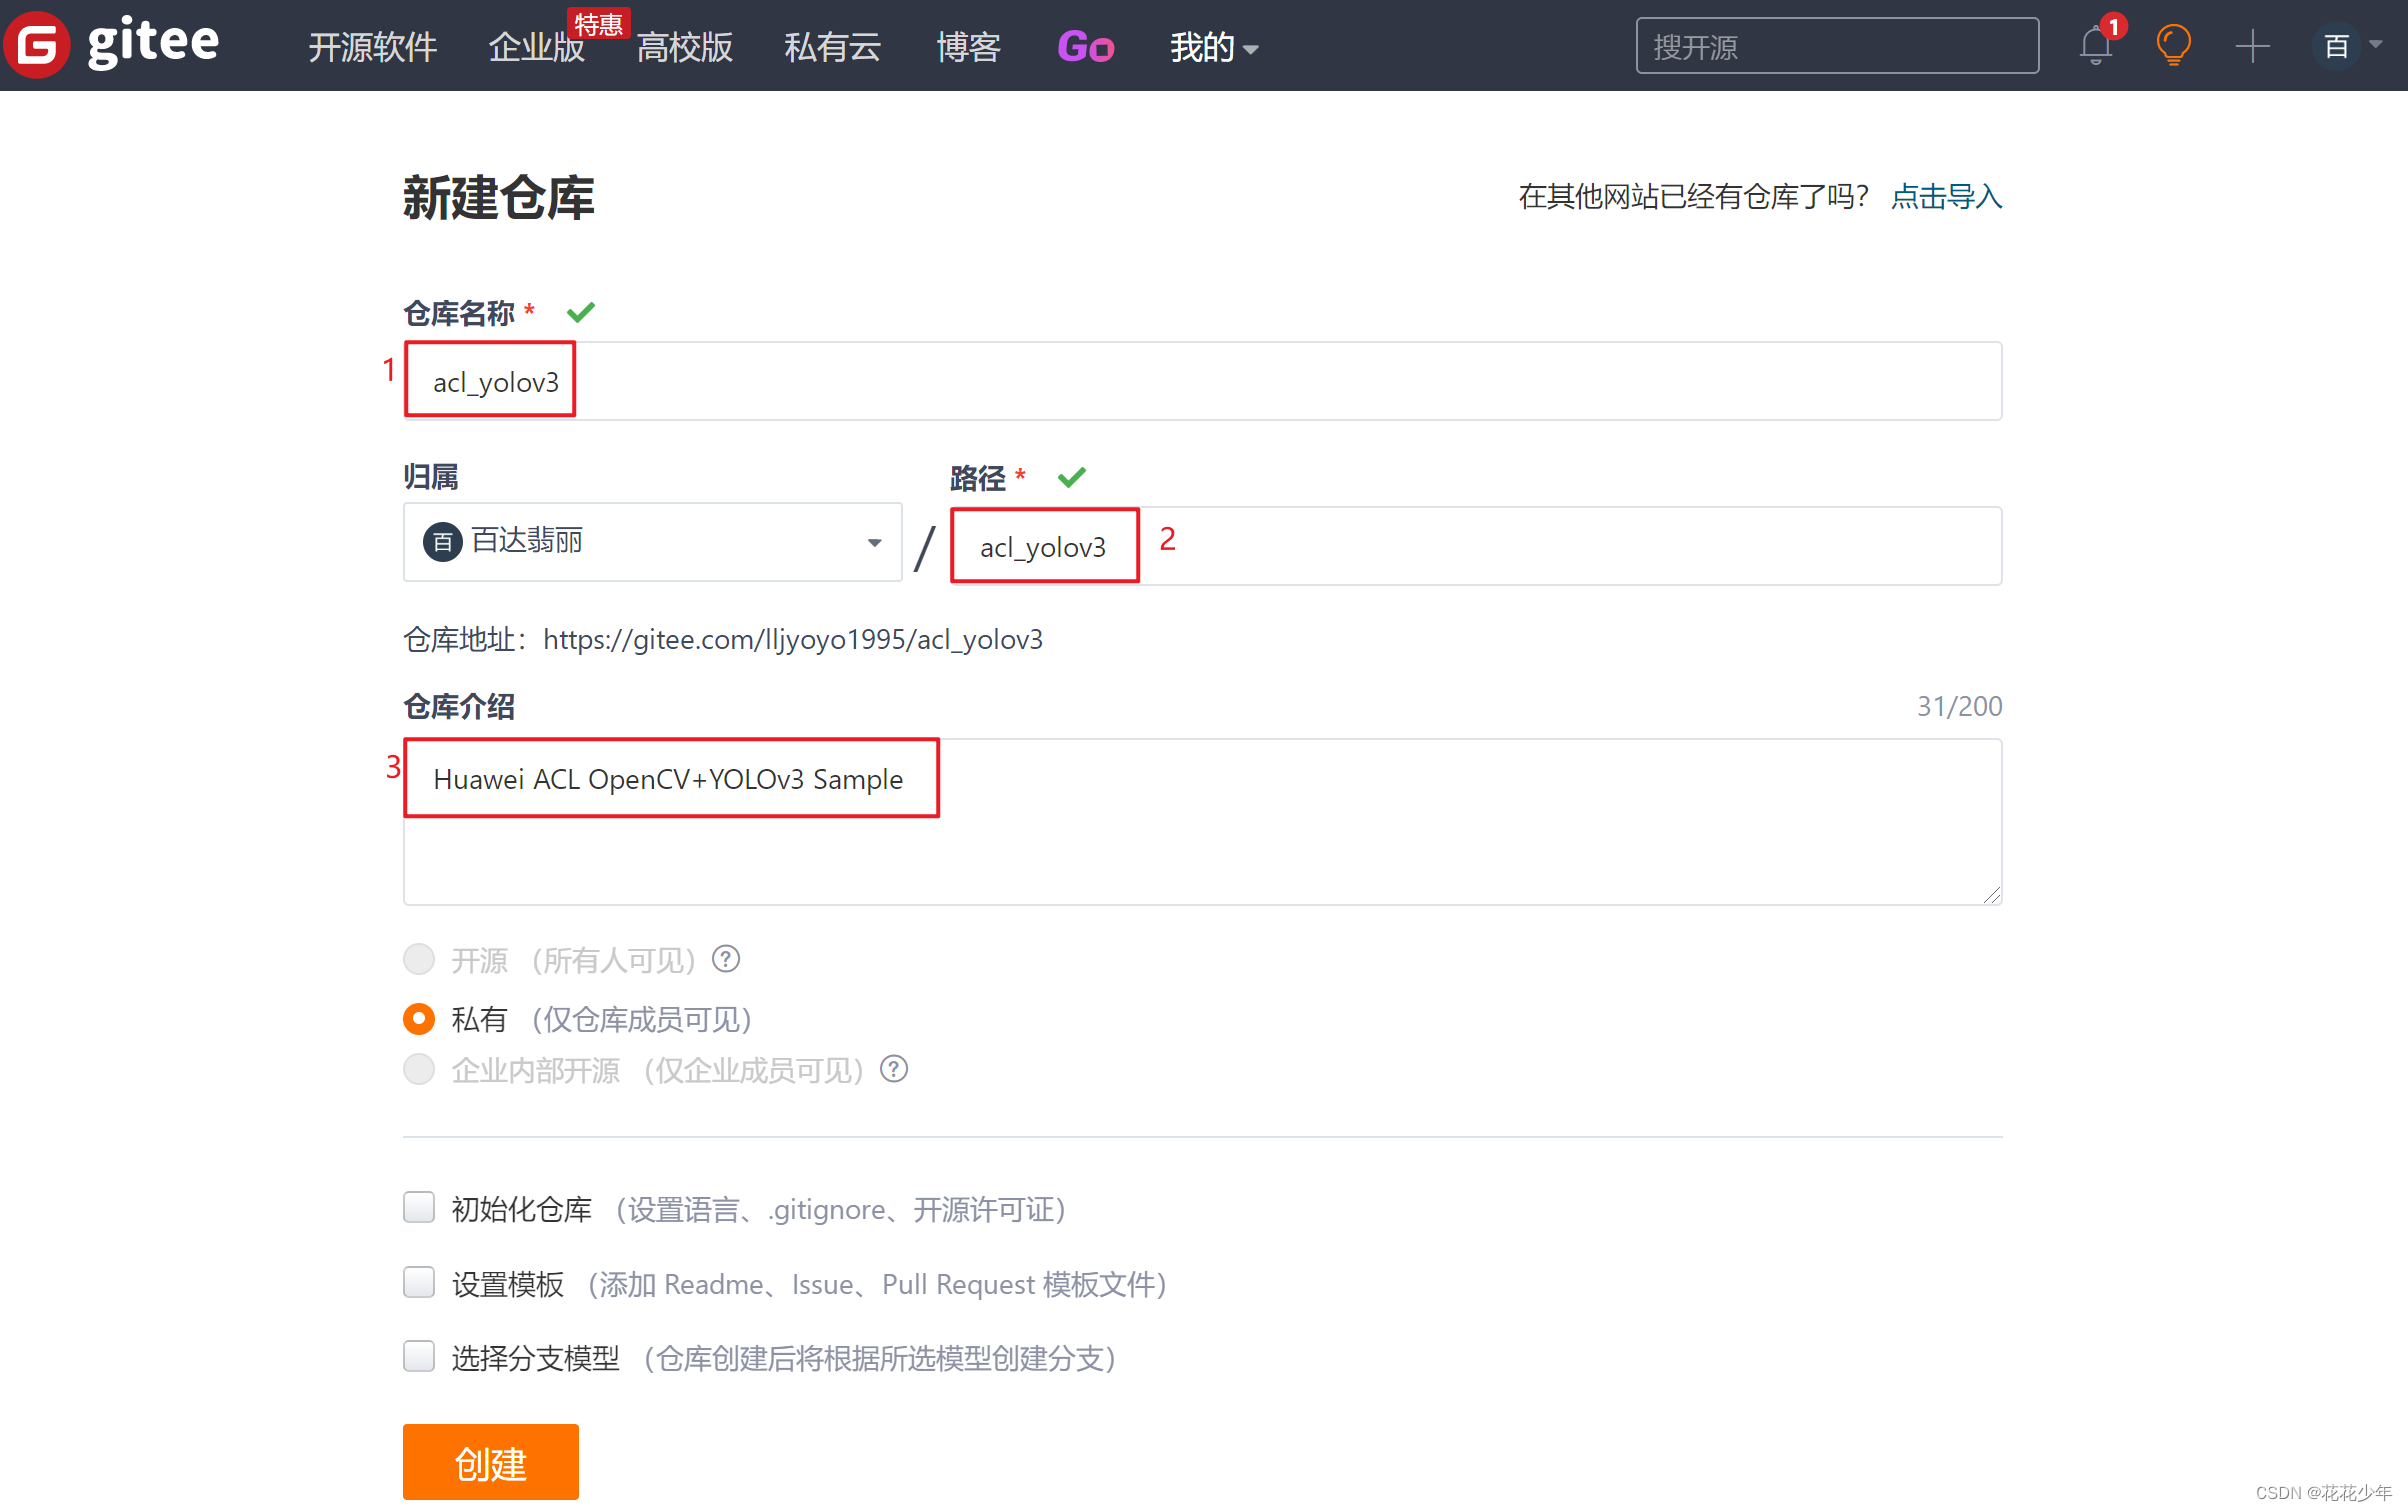Click the help icon next to 开源 option
2408x1511 pixels.
tap(725, 959)
